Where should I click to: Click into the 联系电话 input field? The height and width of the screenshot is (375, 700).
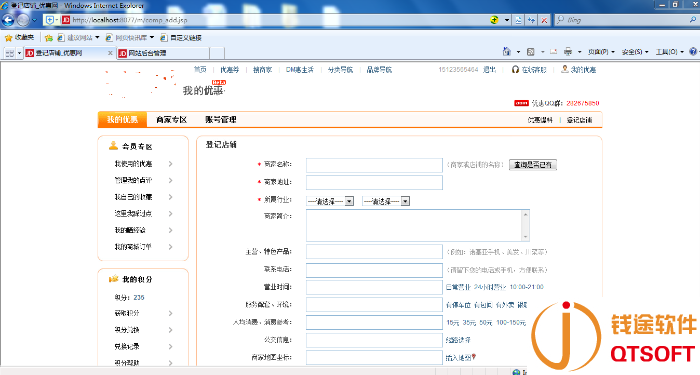374,270
